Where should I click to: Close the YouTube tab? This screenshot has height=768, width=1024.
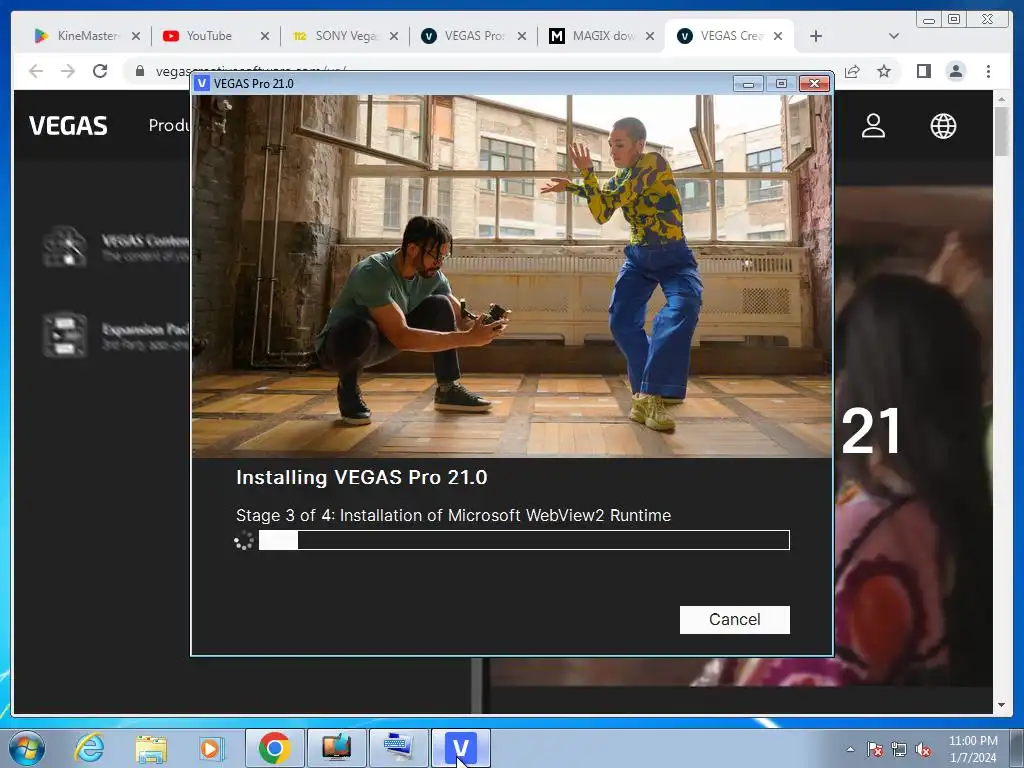pos(264,36)
